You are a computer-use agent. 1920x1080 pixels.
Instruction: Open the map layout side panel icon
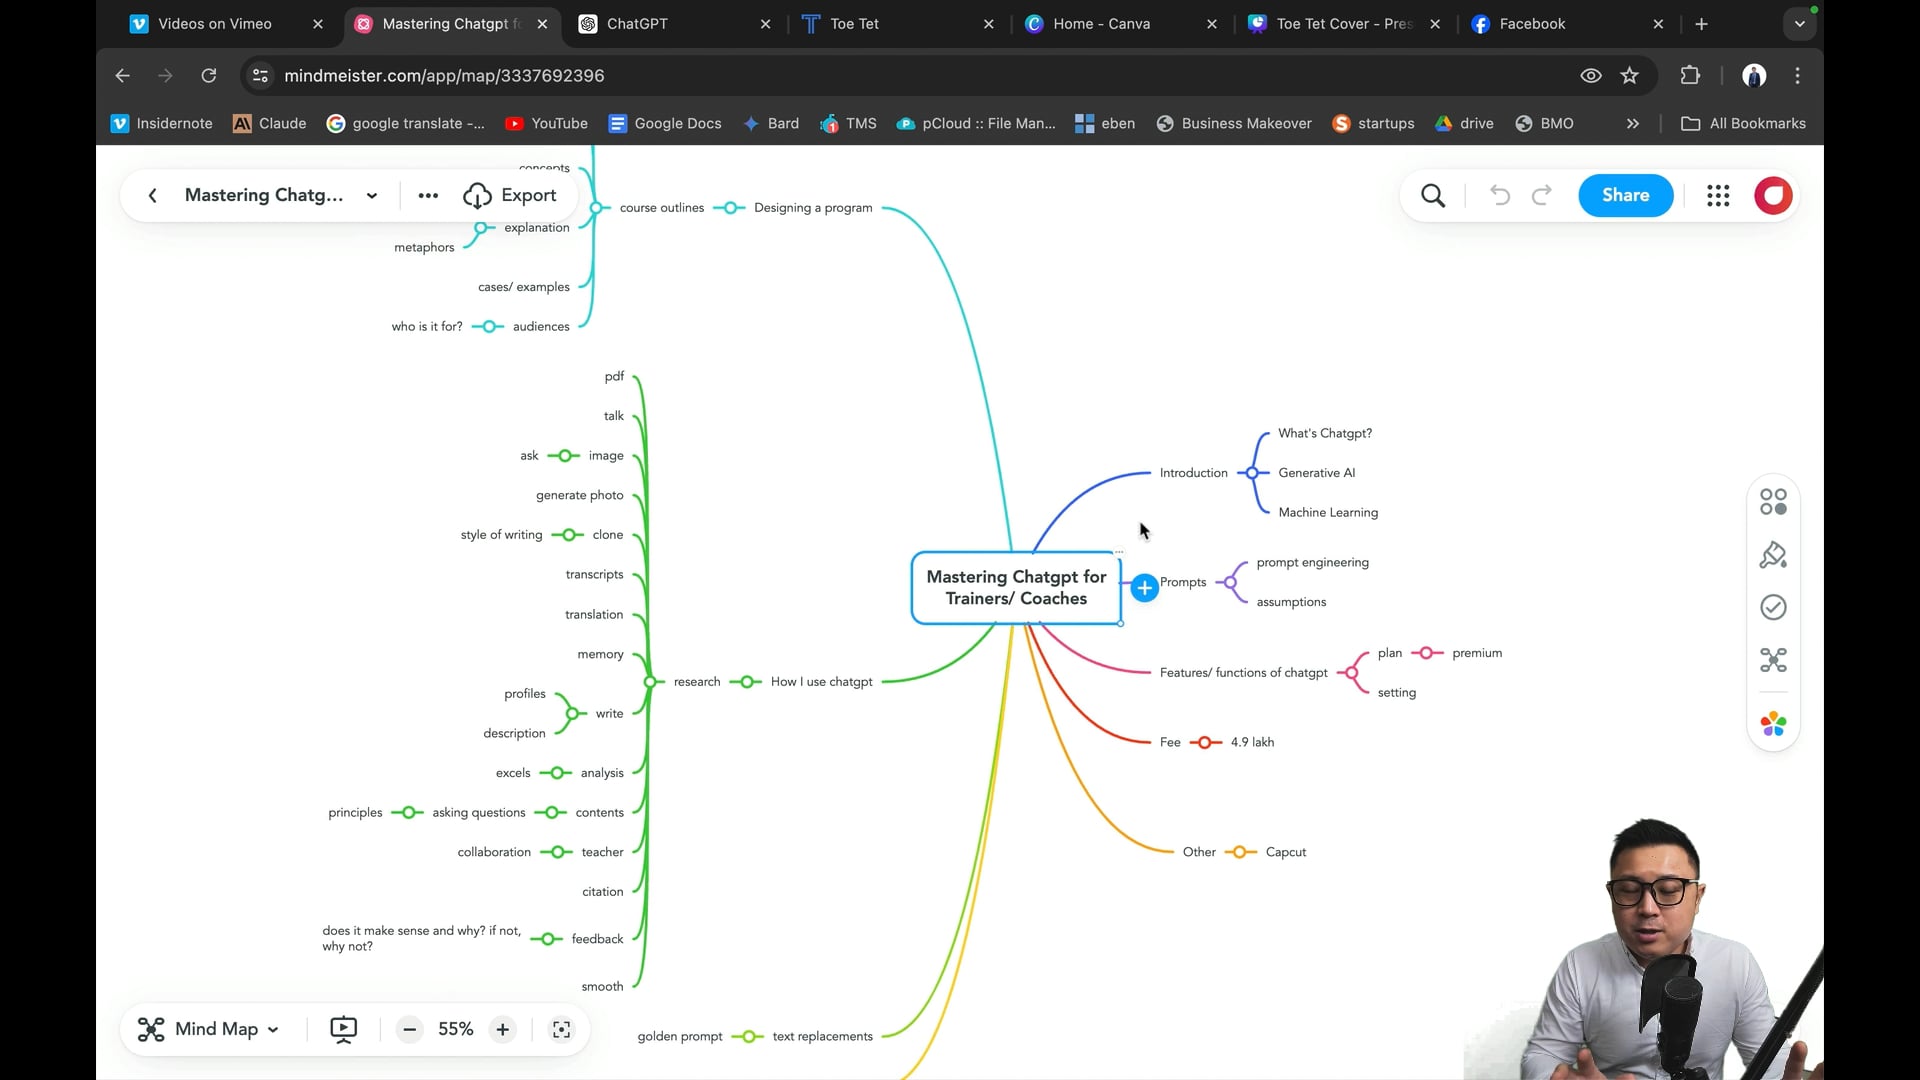pos(1773,660)
